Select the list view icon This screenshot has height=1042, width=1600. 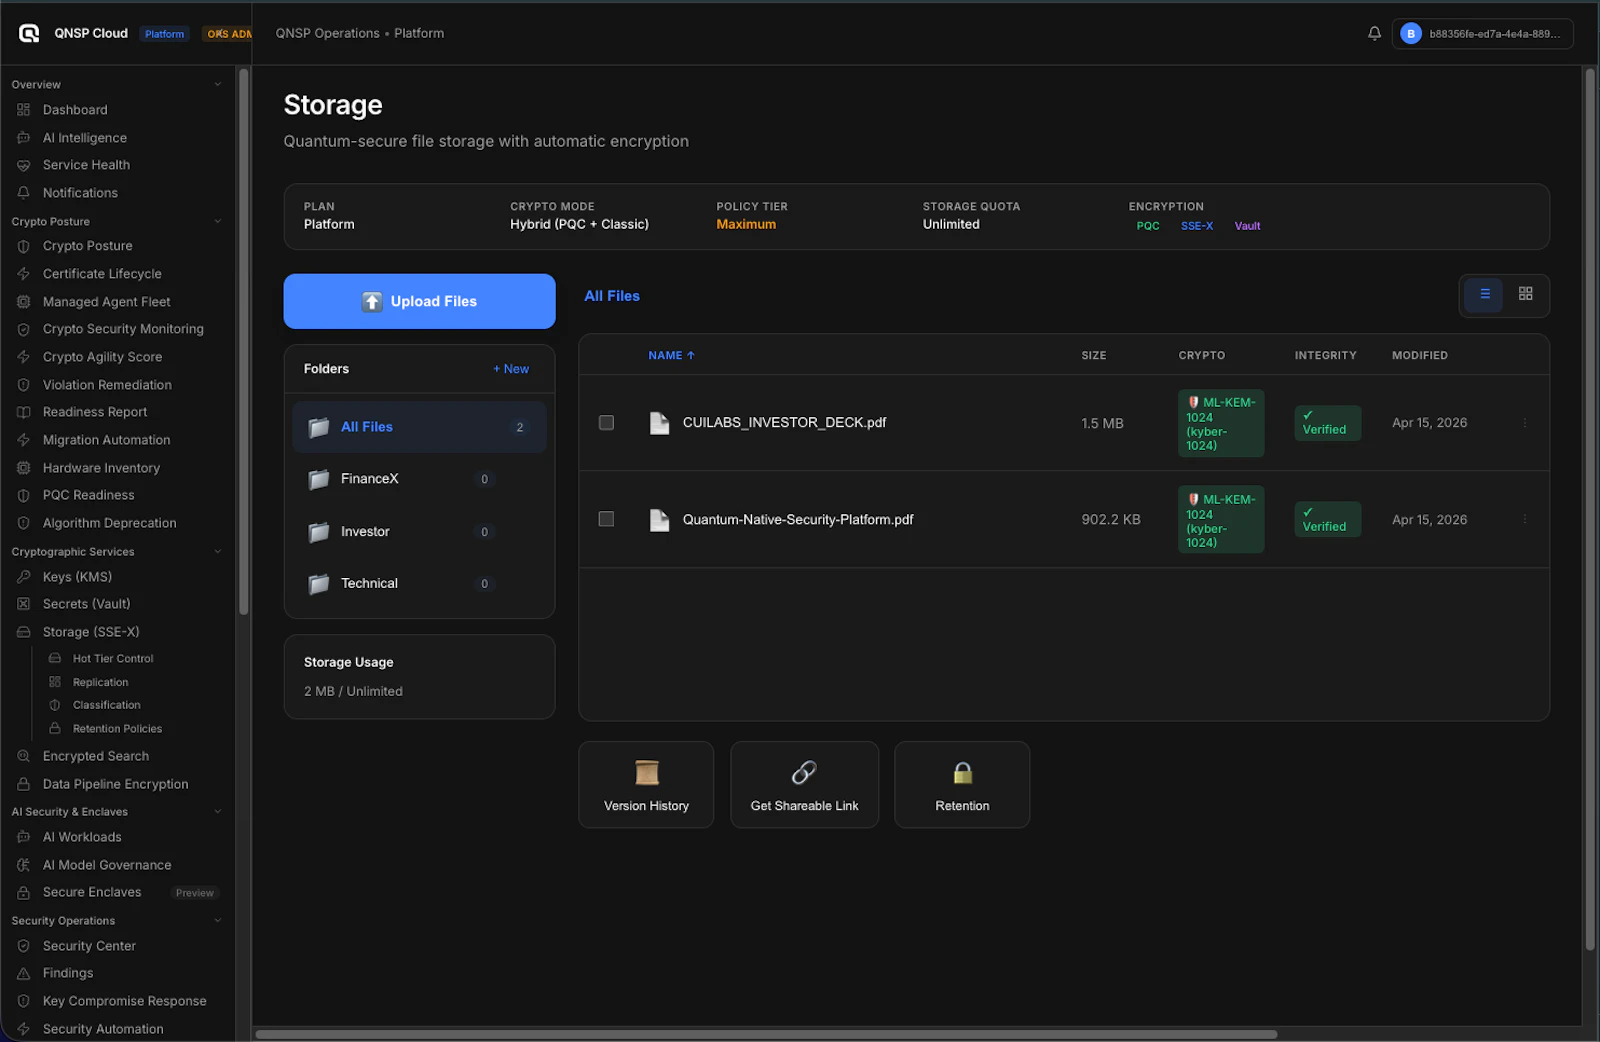point(1483,294)
